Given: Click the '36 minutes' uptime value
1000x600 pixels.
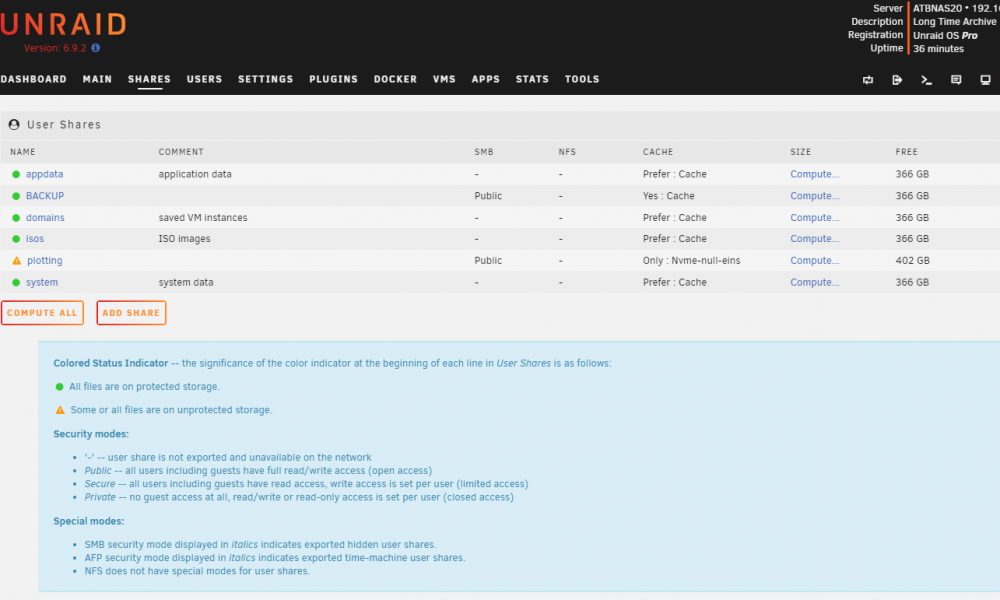Looking at the screenshot, I should [x=938, y=48].
